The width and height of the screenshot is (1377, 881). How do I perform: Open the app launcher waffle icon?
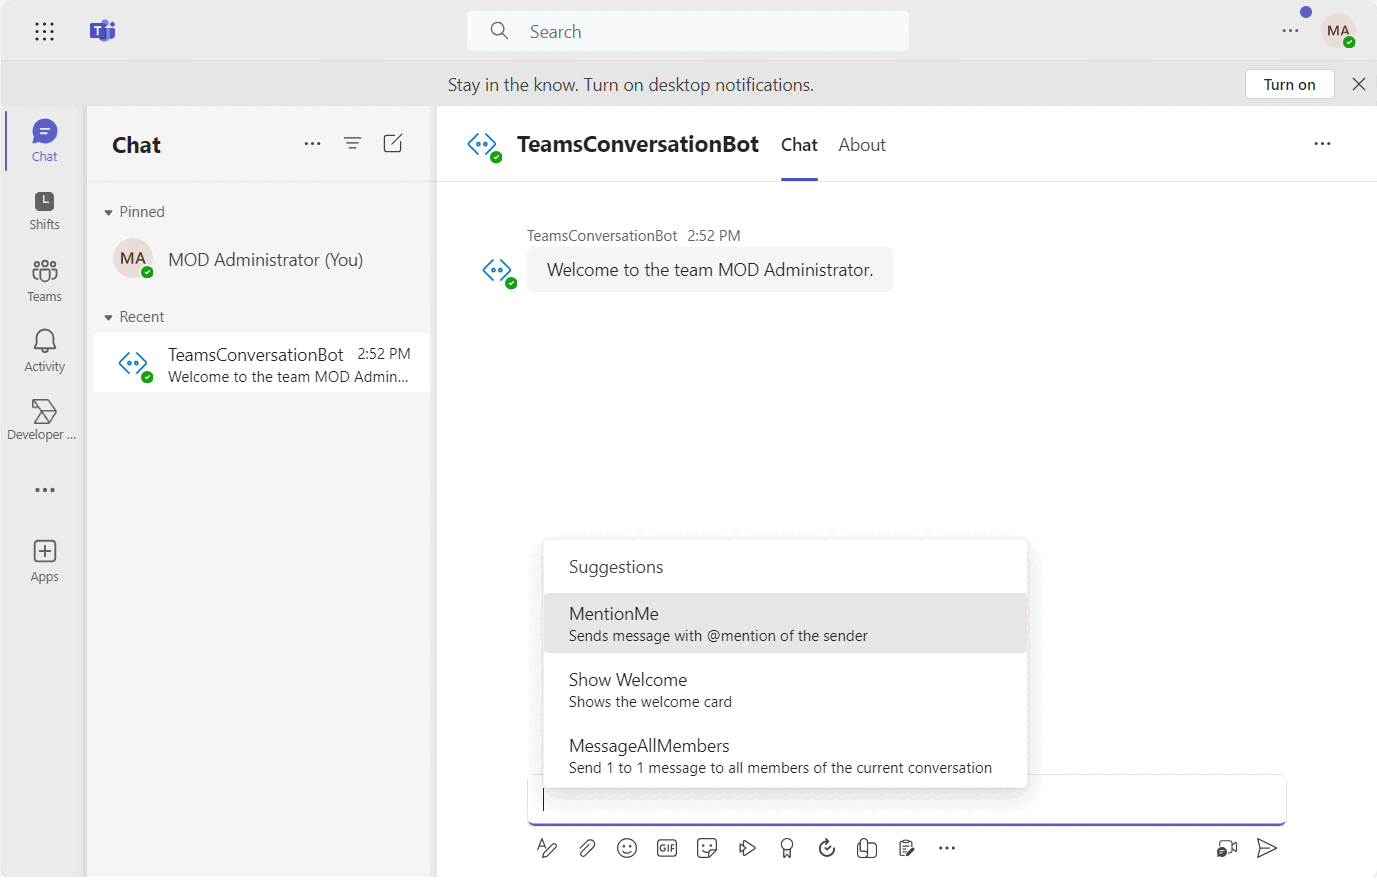pos(44,31)
